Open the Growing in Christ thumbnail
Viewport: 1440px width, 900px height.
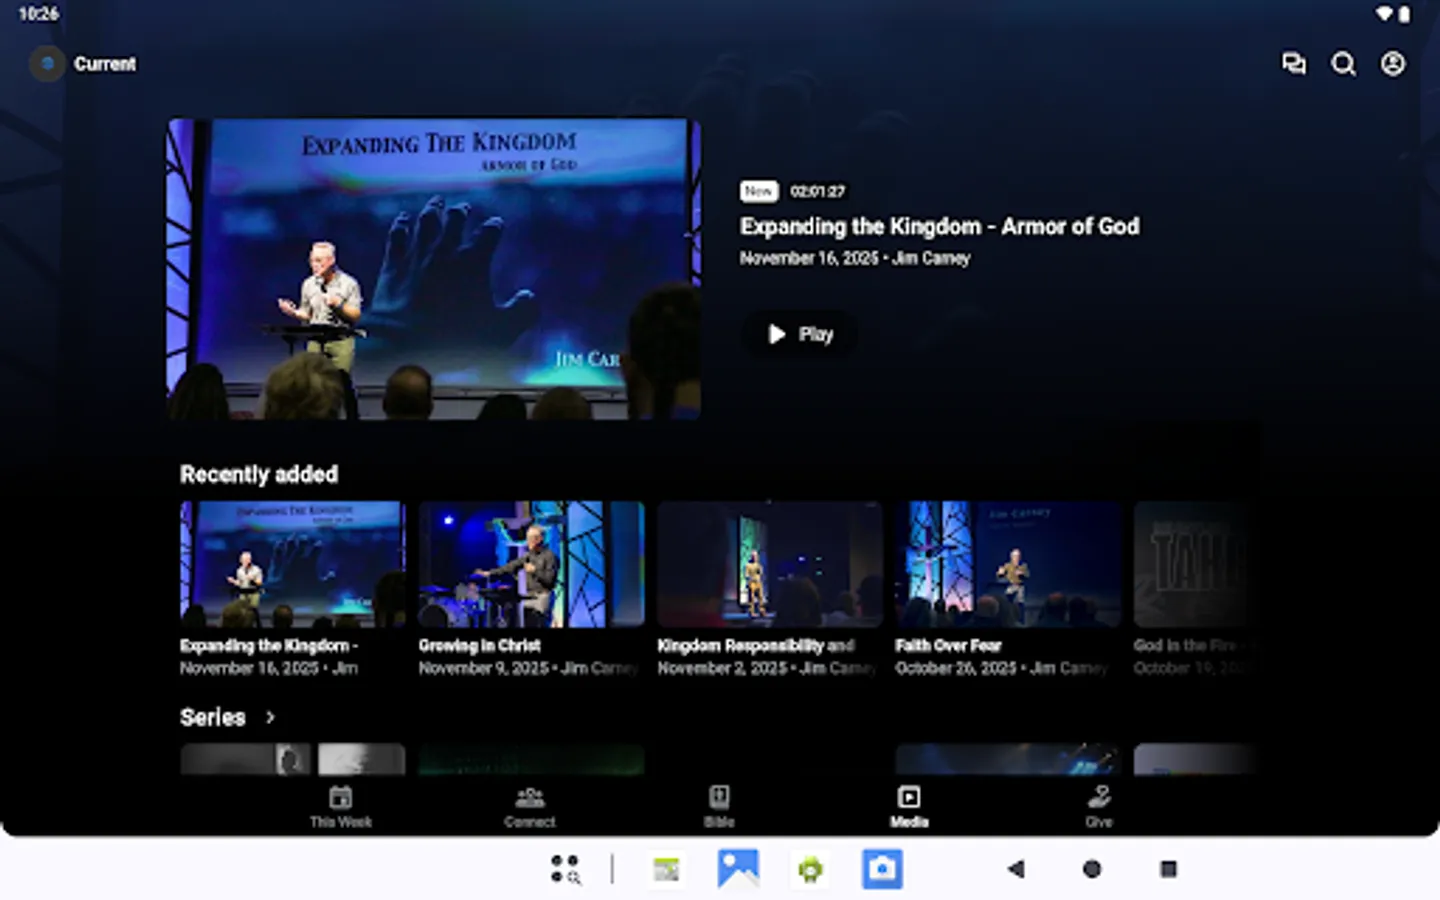coord(531,565)
